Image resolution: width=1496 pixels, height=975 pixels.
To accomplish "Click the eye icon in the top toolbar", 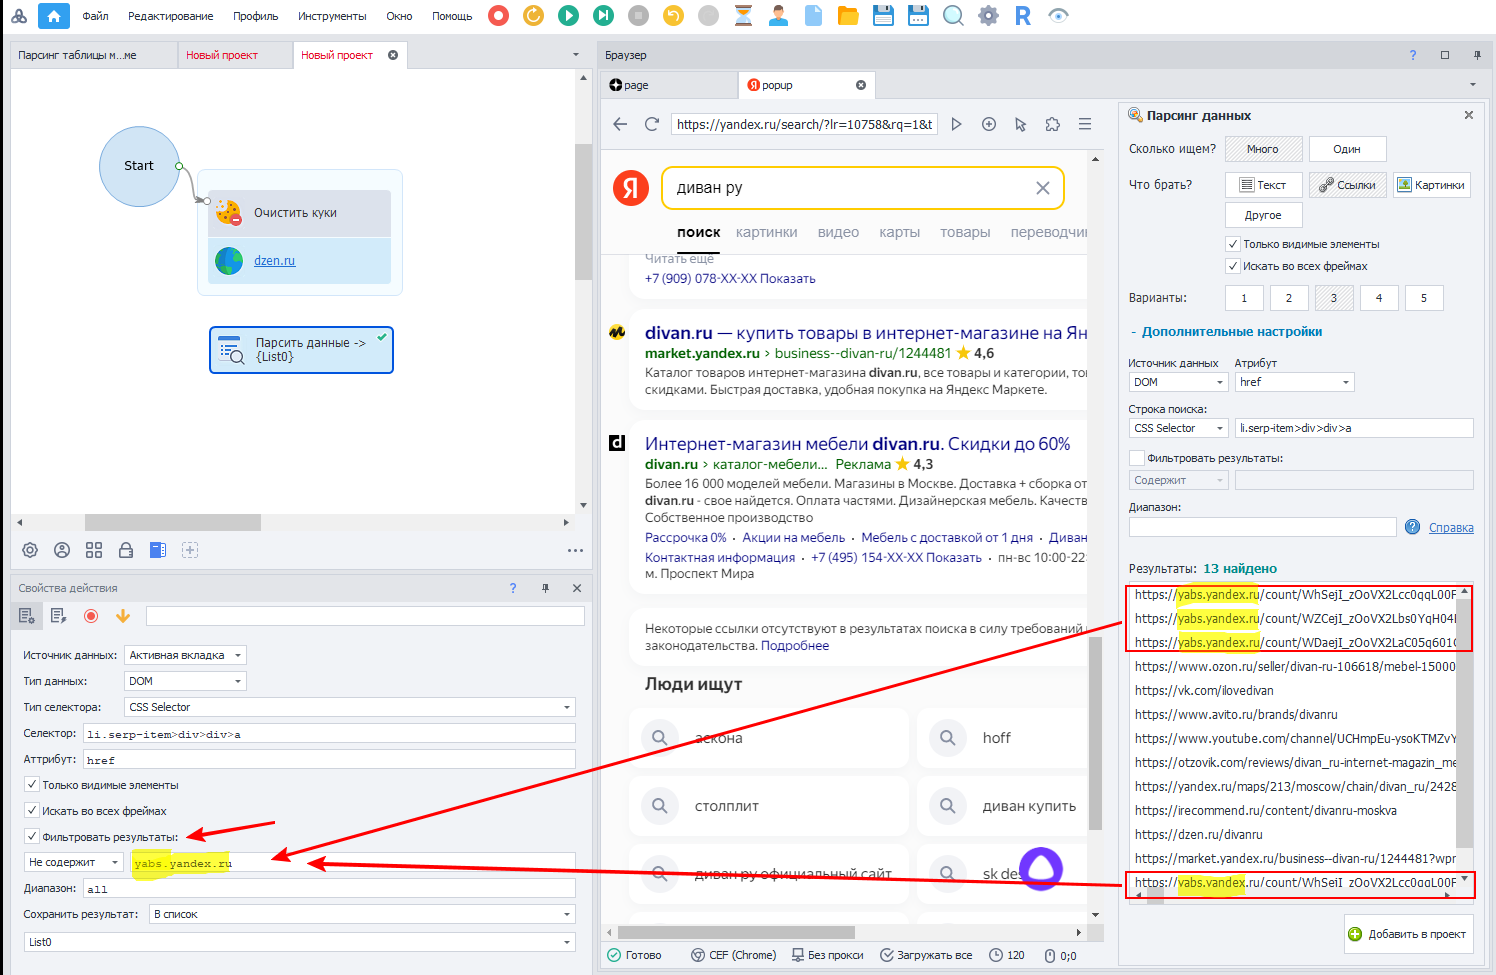I will [x=1058, y=16].
